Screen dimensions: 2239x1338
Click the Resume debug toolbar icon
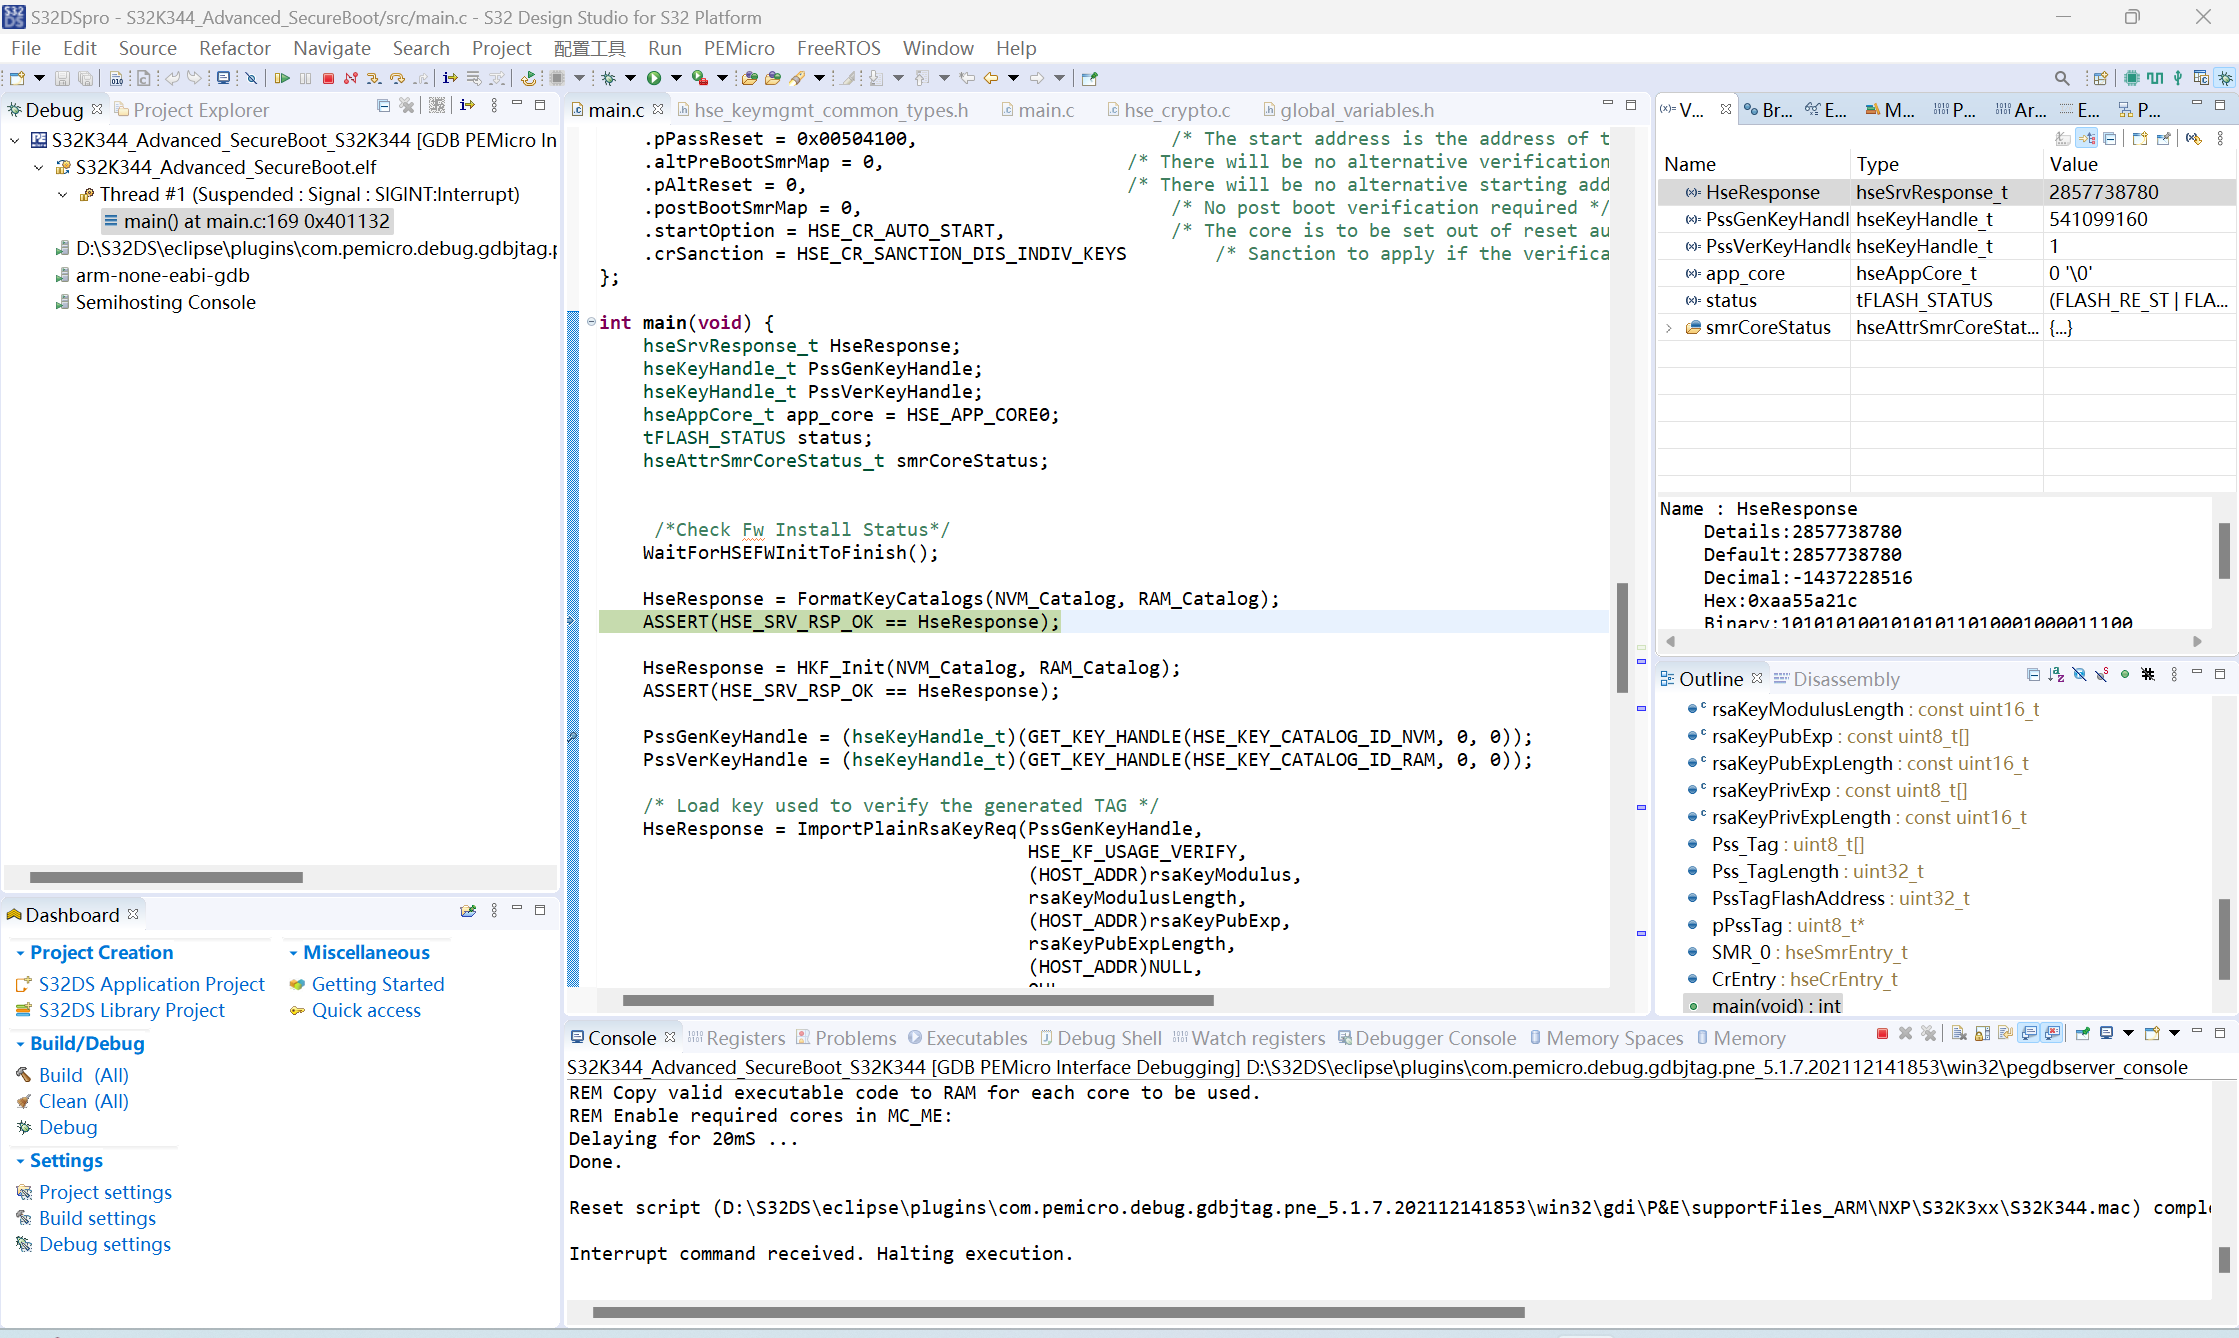(x=282, y=78)
